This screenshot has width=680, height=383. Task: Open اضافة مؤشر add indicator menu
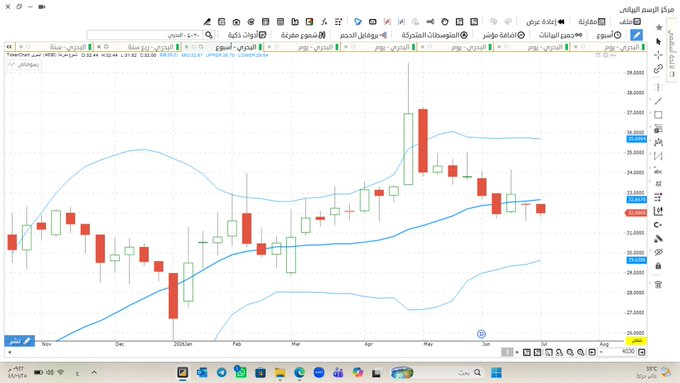pyautogui.click(x=504, y=35)
